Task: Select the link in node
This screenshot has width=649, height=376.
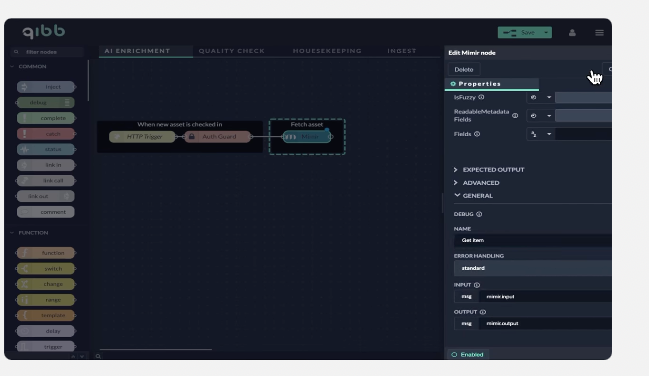Action: pyautogui.click(x=46, y=165)
